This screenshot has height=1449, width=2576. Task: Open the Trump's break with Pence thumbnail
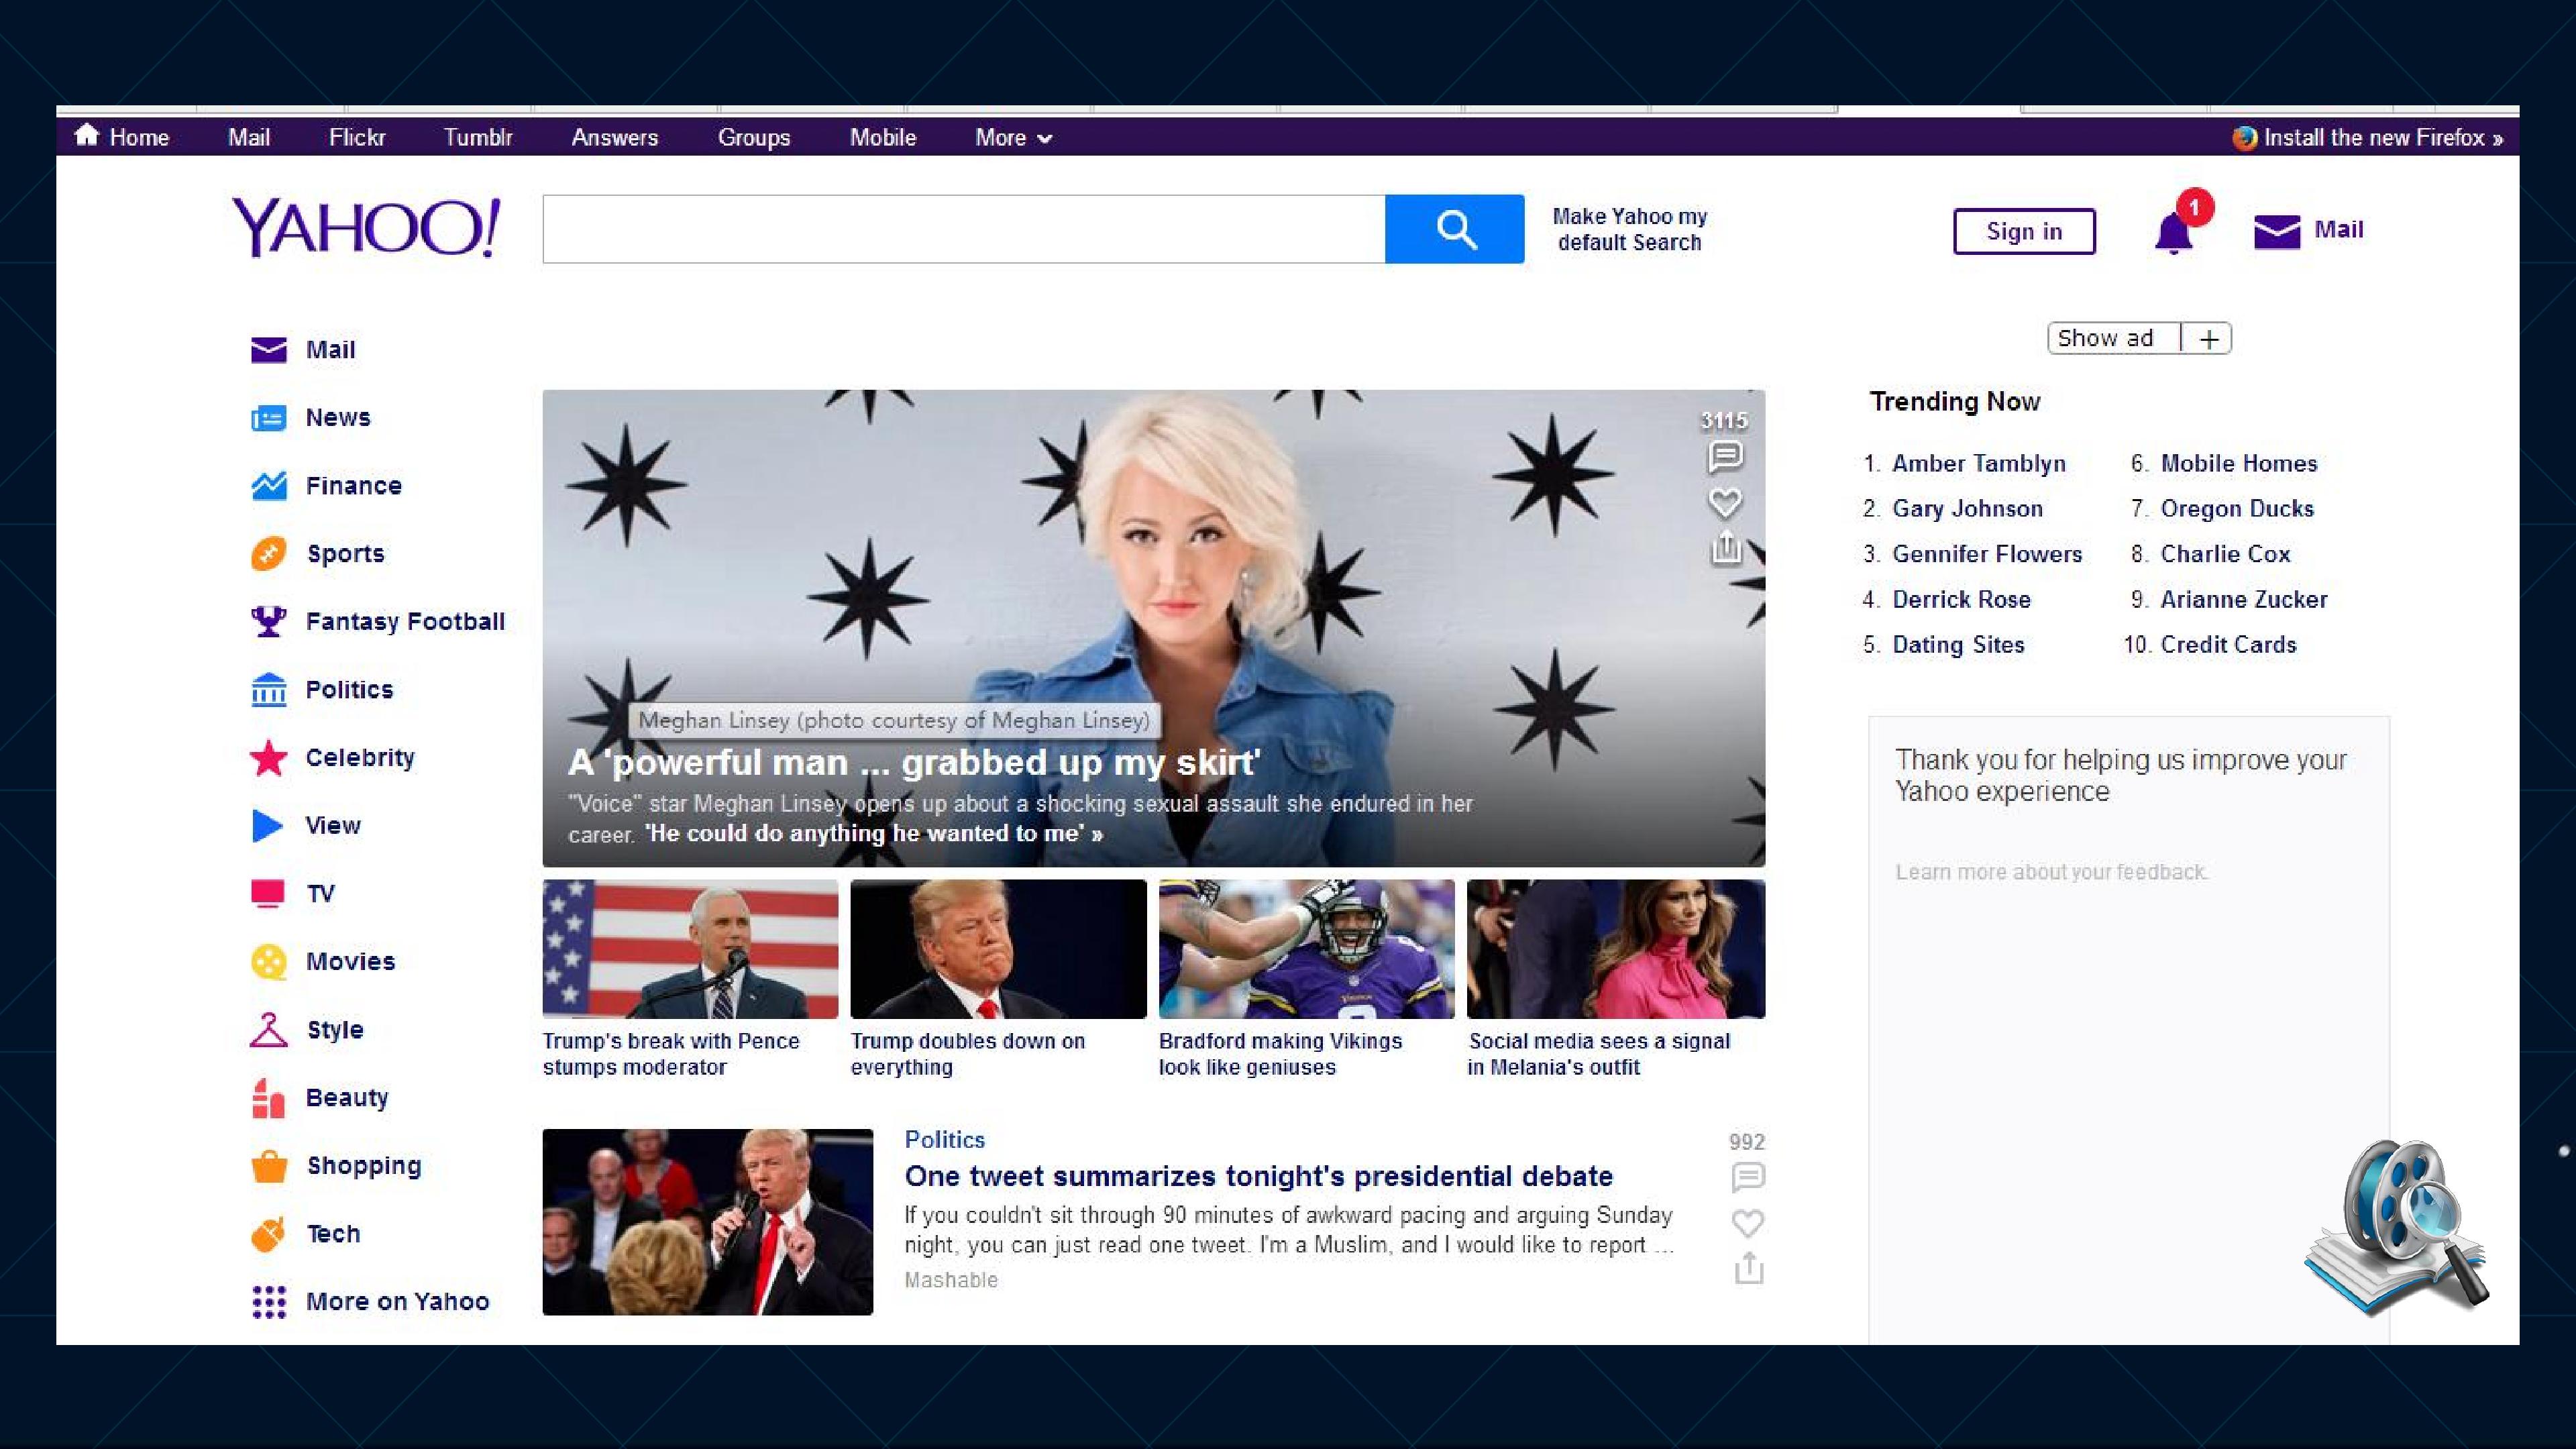690,949
